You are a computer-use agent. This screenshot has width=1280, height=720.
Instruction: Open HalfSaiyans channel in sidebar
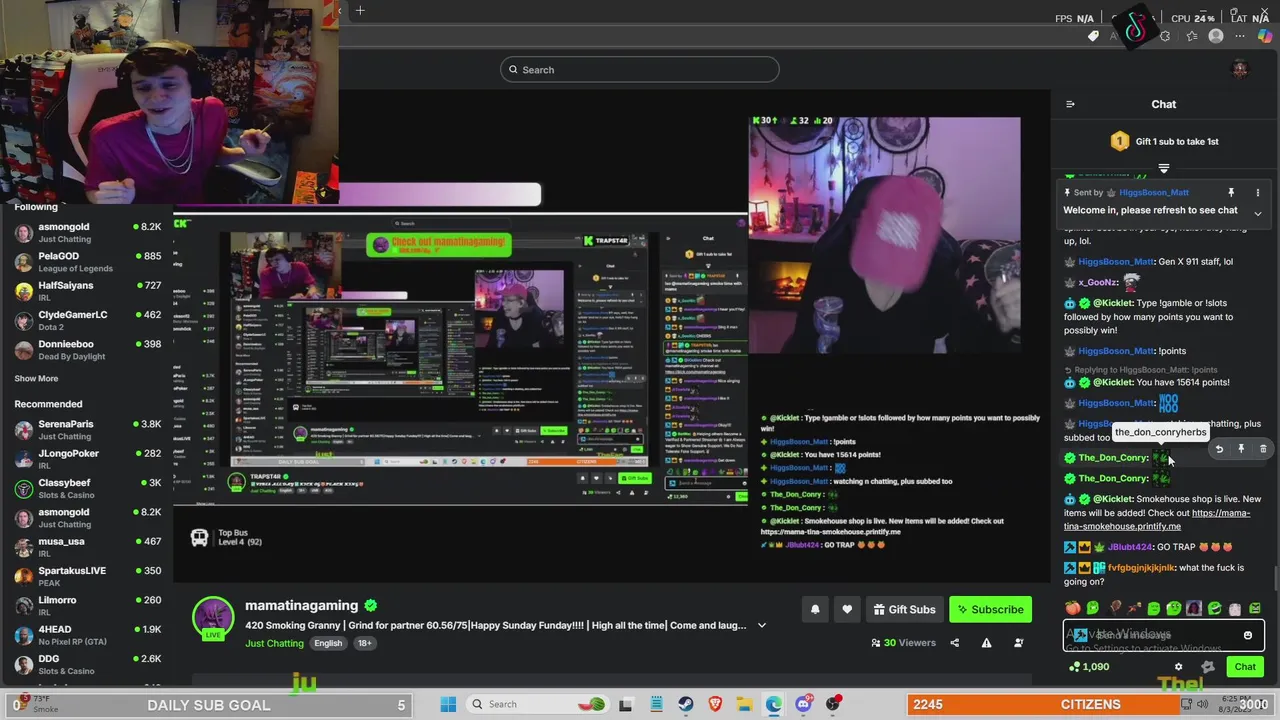pos(86,291)
